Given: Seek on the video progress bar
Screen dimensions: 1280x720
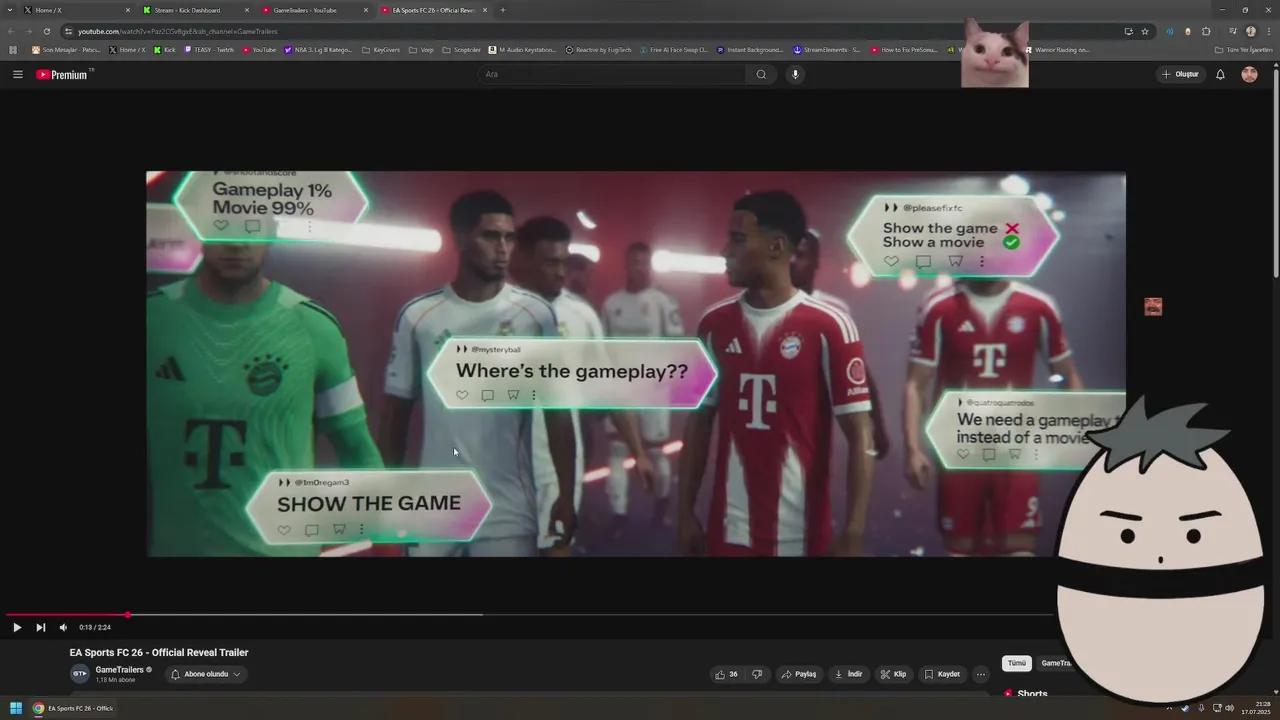Looking at the screenshot, I should 530,614.
